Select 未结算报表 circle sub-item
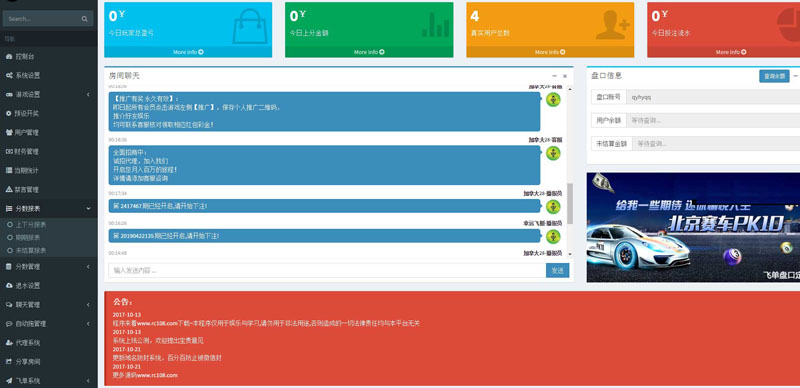Screen dimensions: 800x388 pos(27,250)
